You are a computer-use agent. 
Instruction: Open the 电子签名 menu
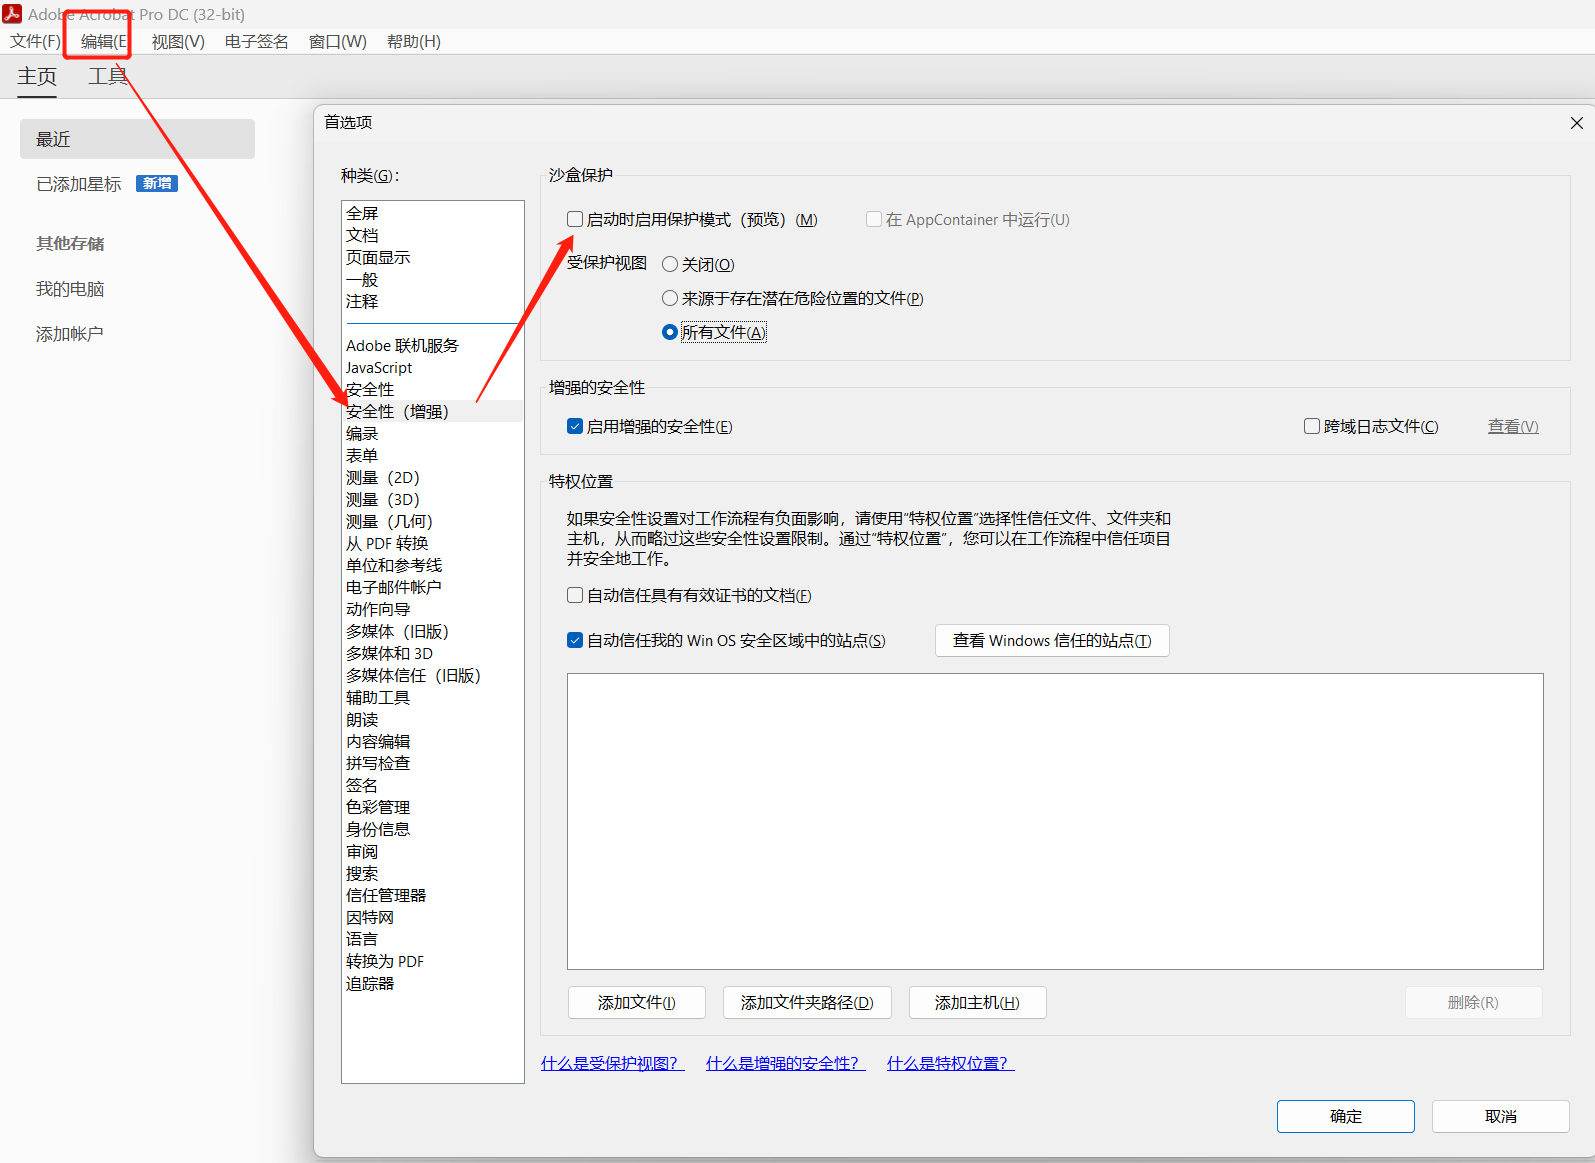tap(256, 41)
